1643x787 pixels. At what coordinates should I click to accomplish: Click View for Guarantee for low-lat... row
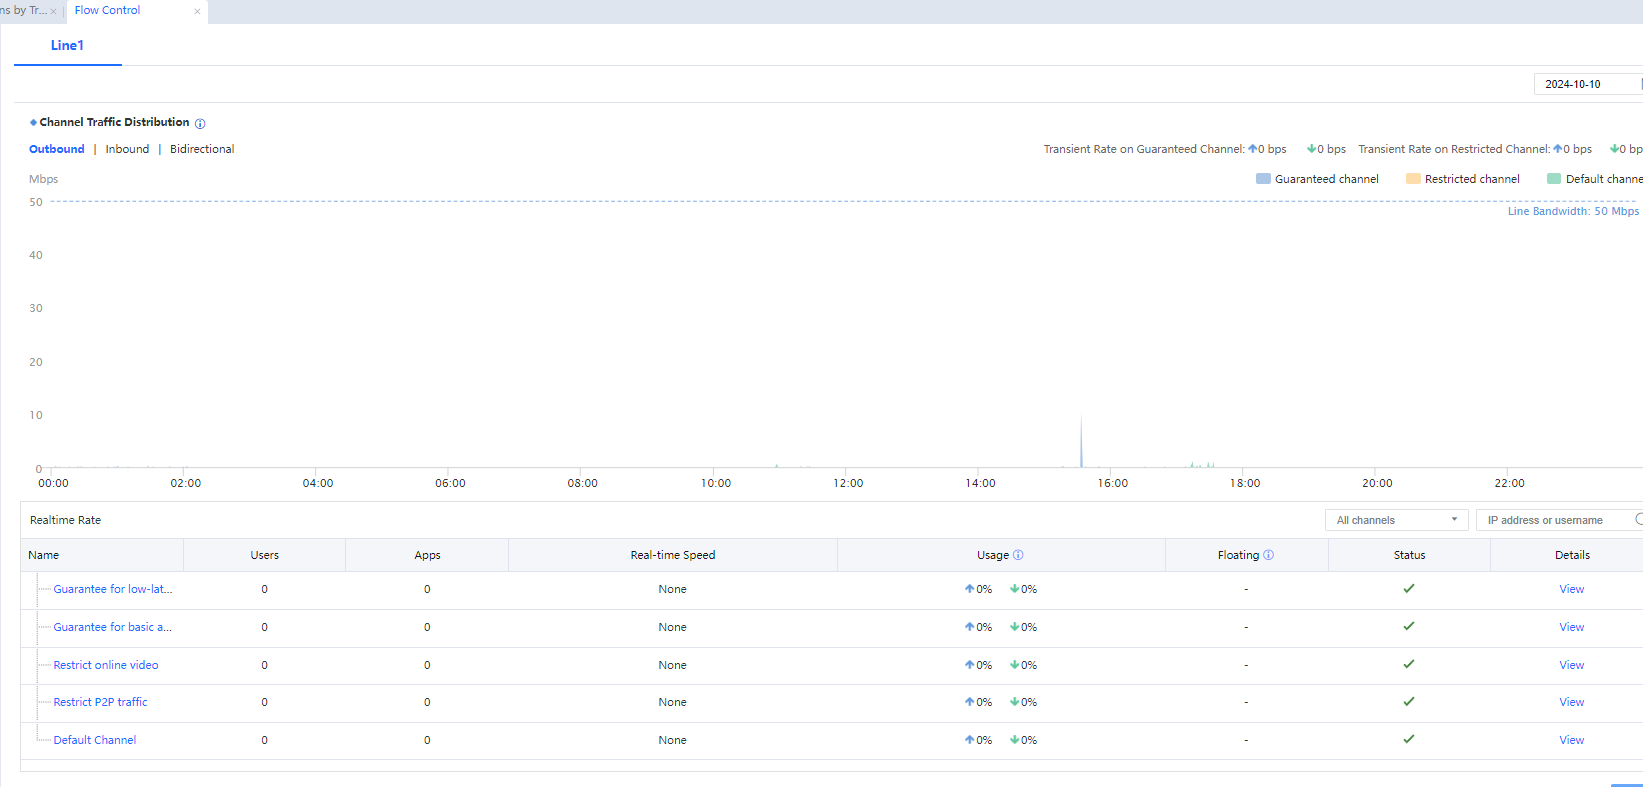pyautogui.click(x=1571, y=589)
